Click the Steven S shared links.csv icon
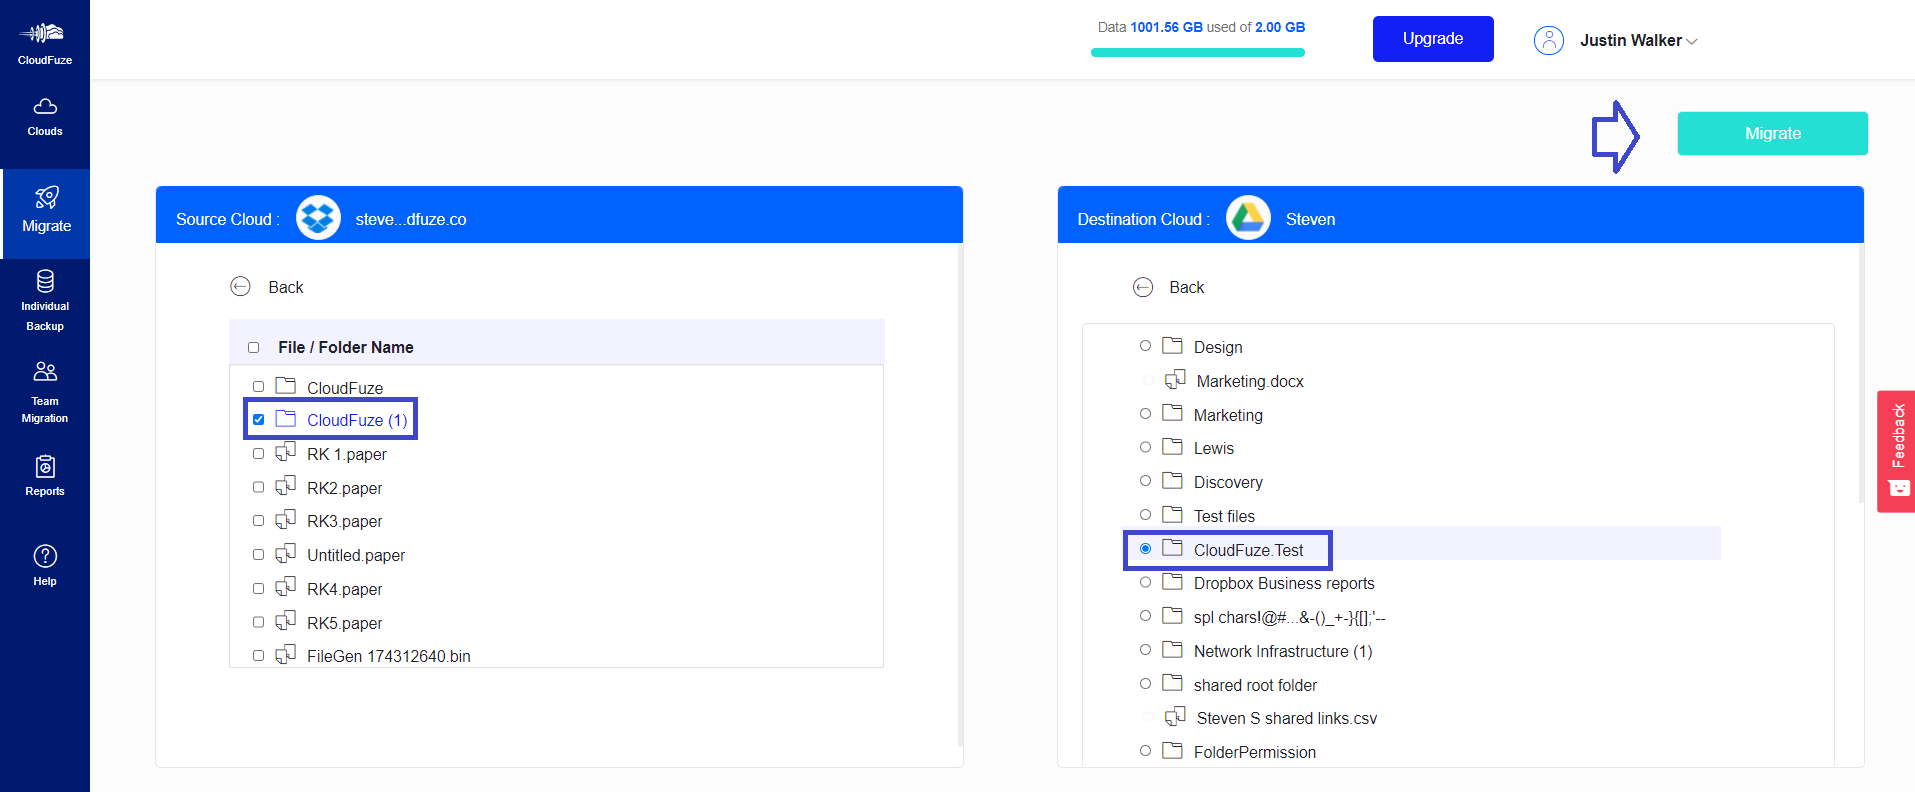1915x792 pixels. [1175, 716]
